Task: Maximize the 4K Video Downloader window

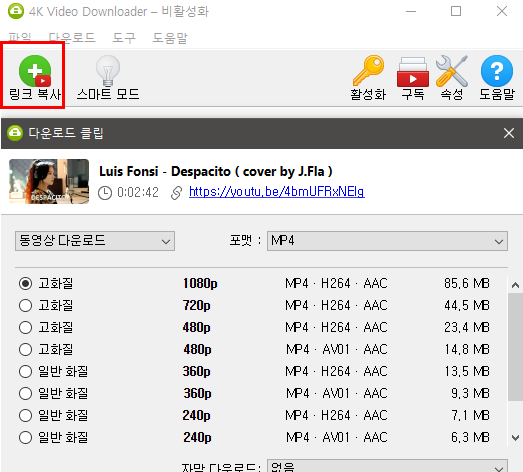Action: (x=456, y=11)
